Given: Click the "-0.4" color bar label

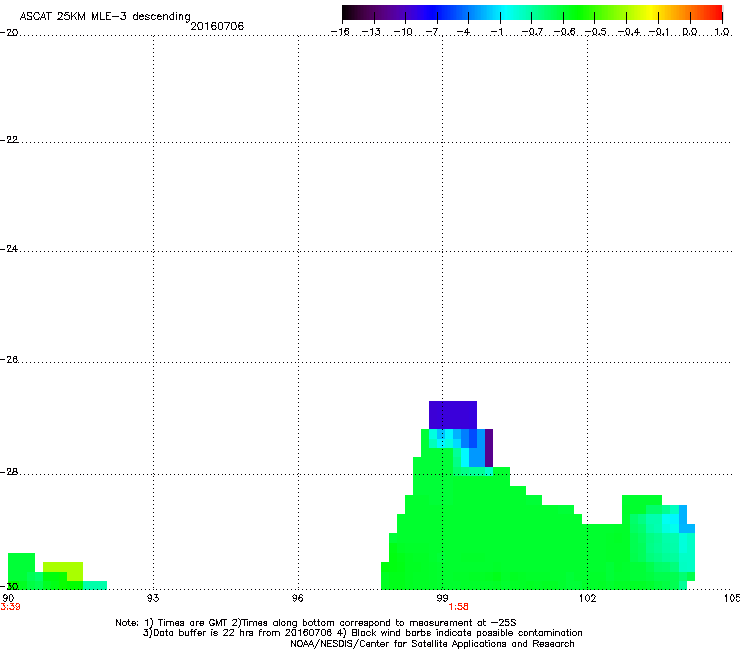Looking at the screenshot, I should 629,32.
